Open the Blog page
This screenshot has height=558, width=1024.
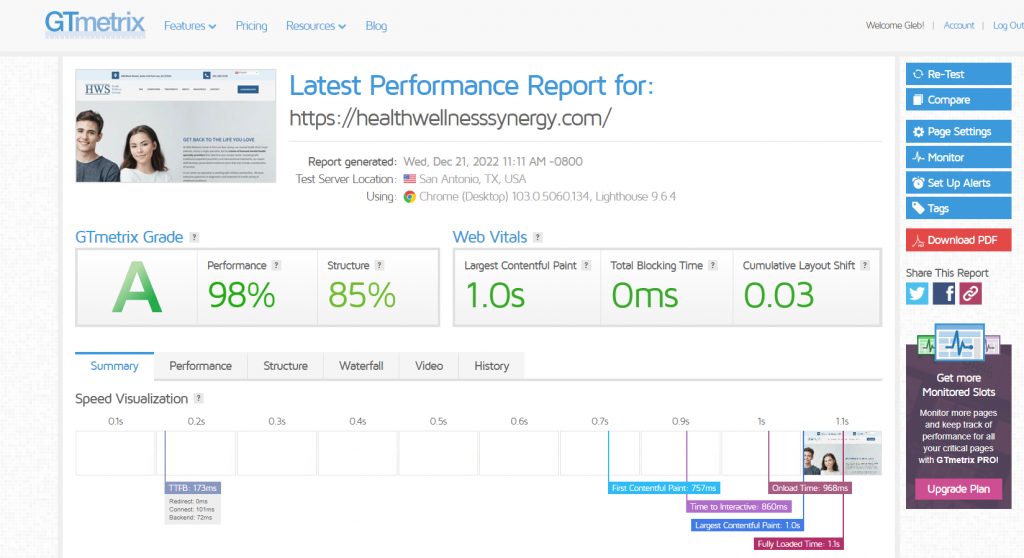(x=376, y=26)
